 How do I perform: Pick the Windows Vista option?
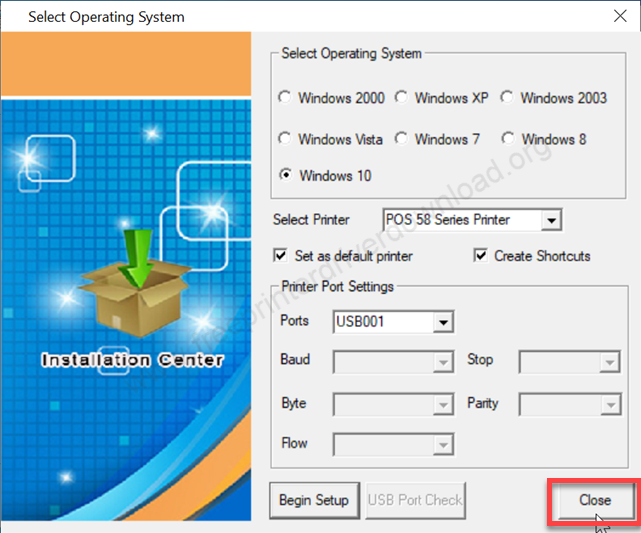285,139
